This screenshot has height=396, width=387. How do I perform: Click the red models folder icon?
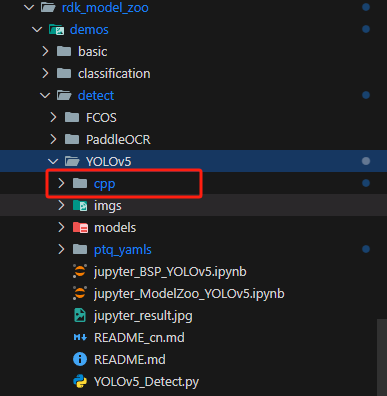pos(80,228)
